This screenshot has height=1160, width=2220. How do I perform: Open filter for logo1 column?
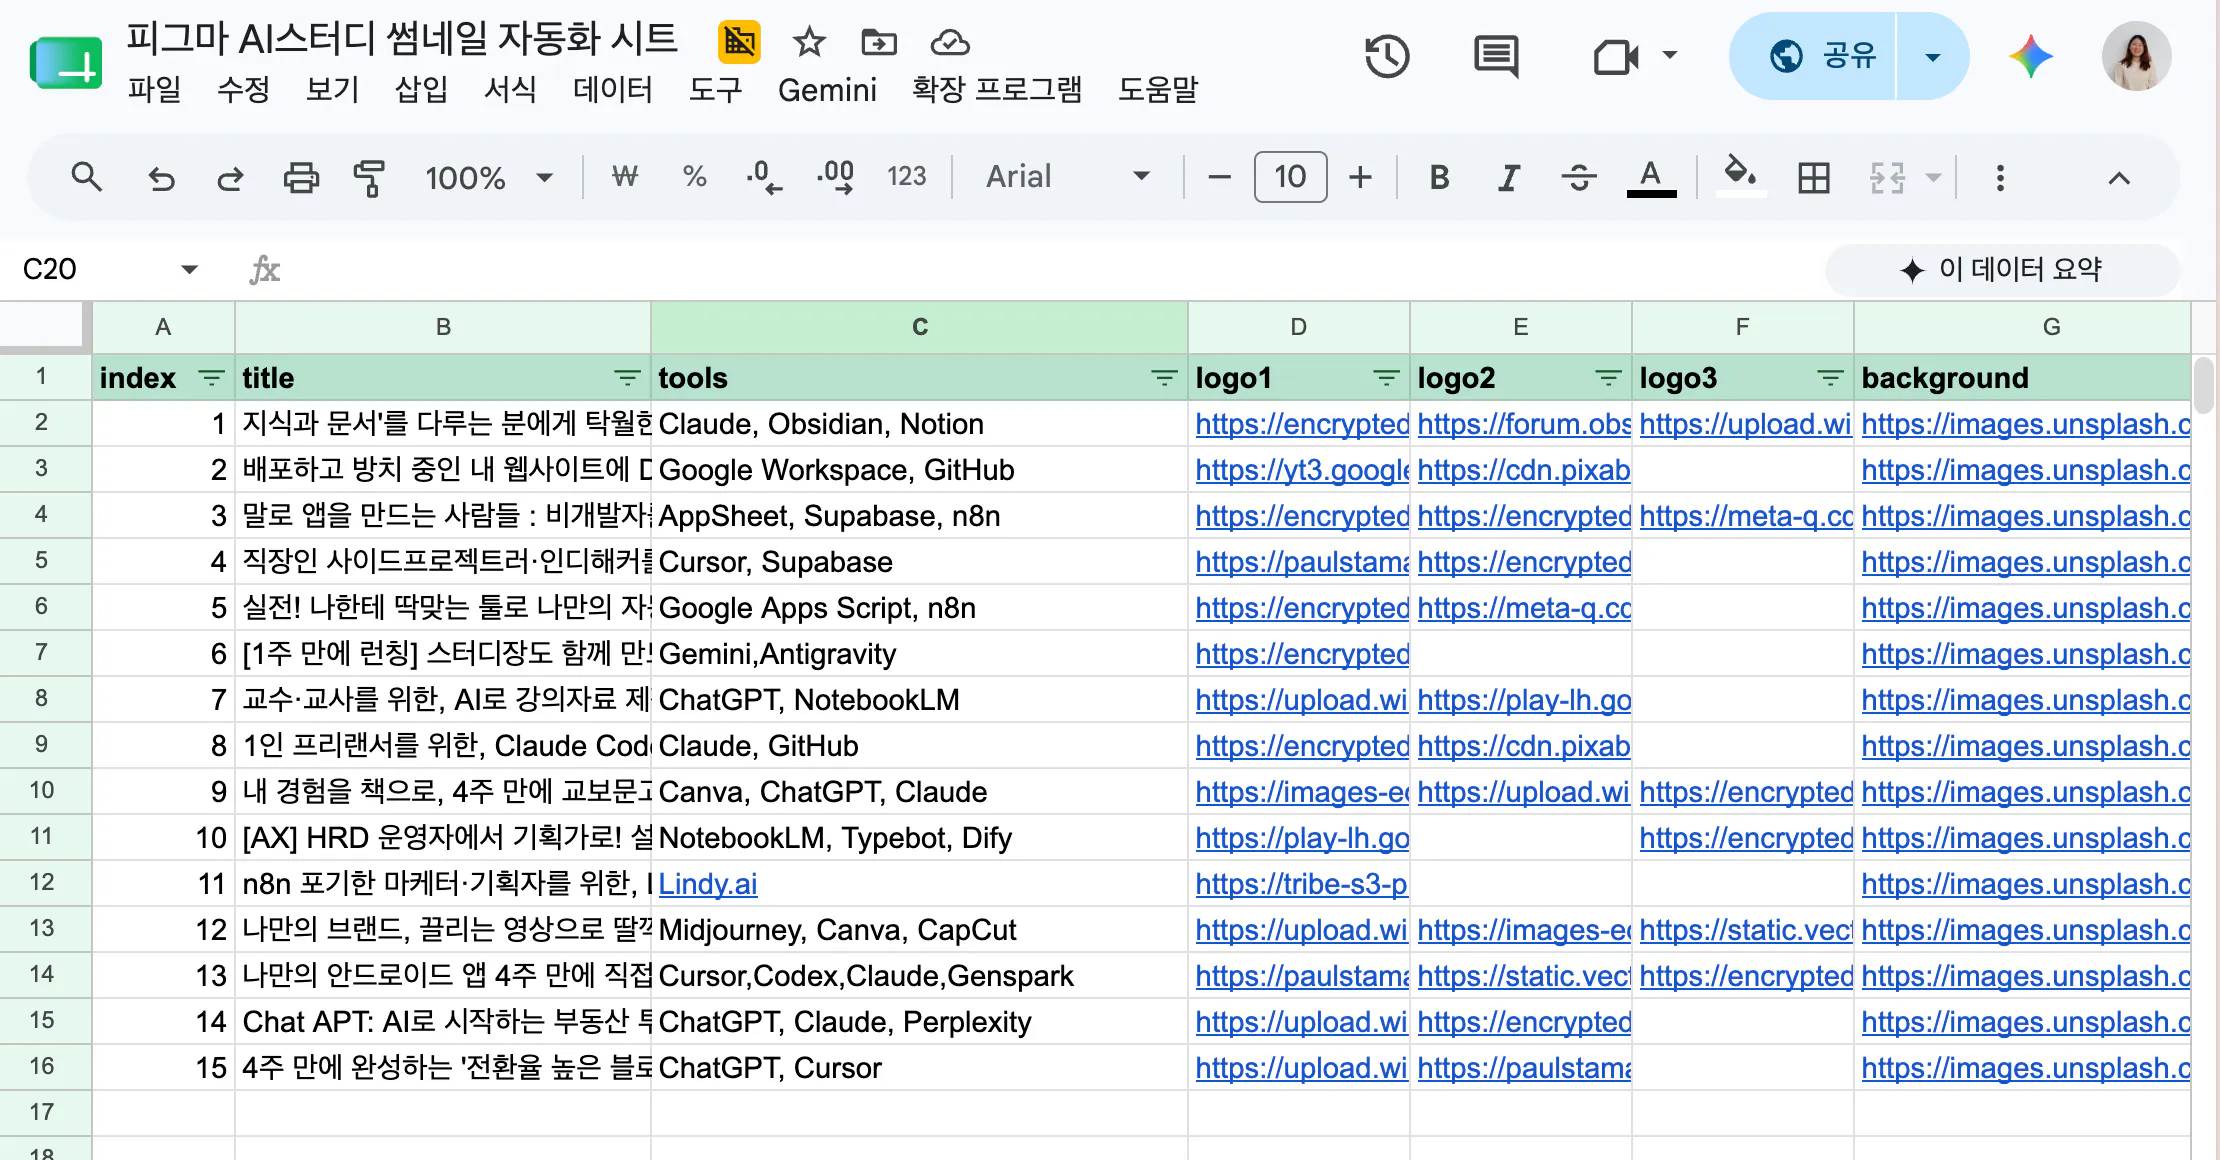(x=1386, y=378)
